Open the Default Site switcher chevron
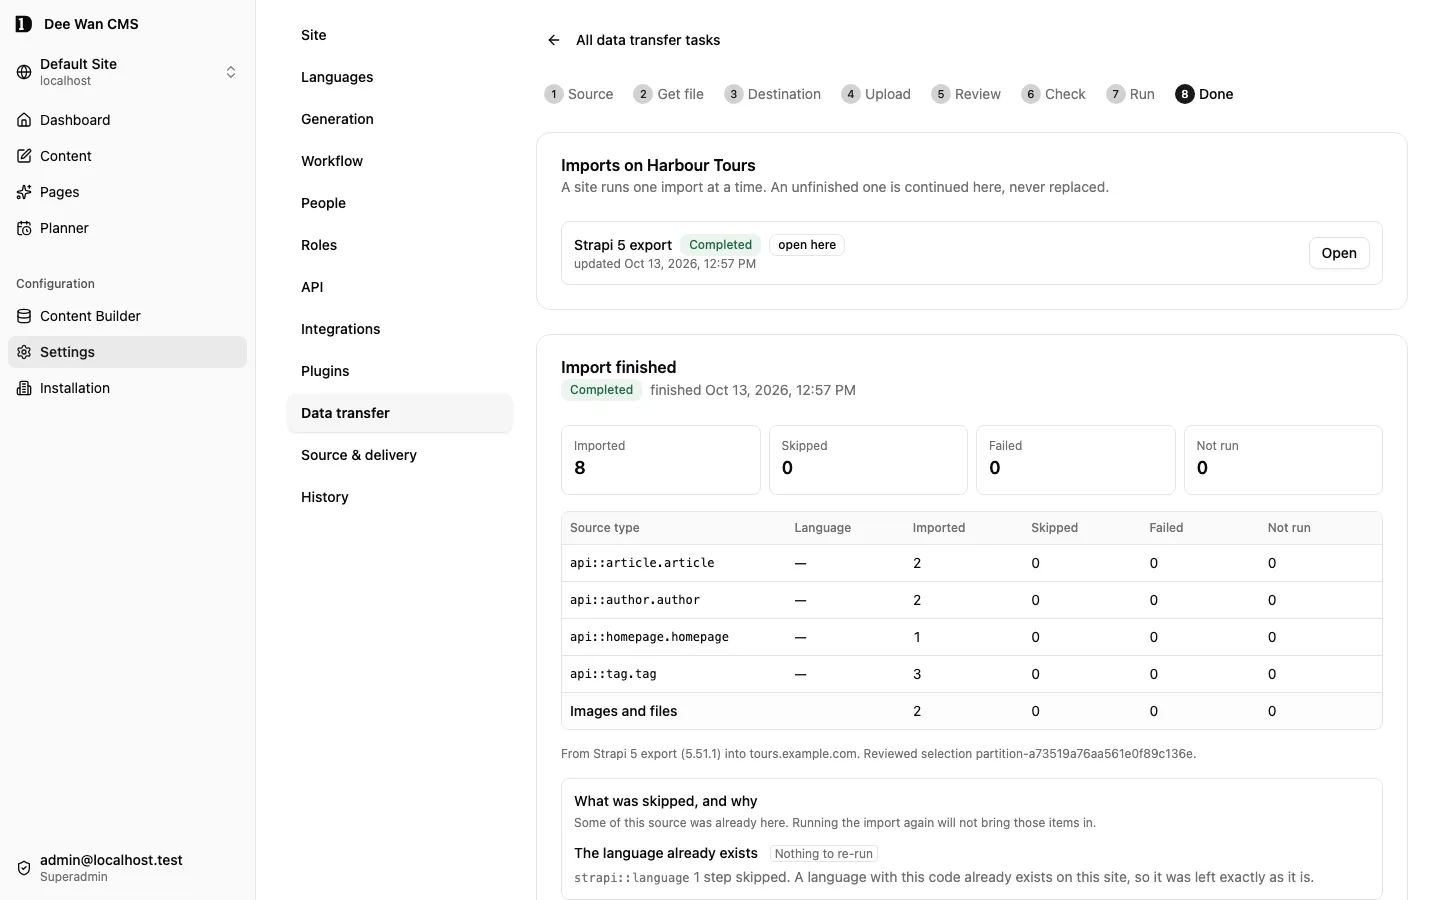Viewport: 1440px width, 900px height. 231,72
